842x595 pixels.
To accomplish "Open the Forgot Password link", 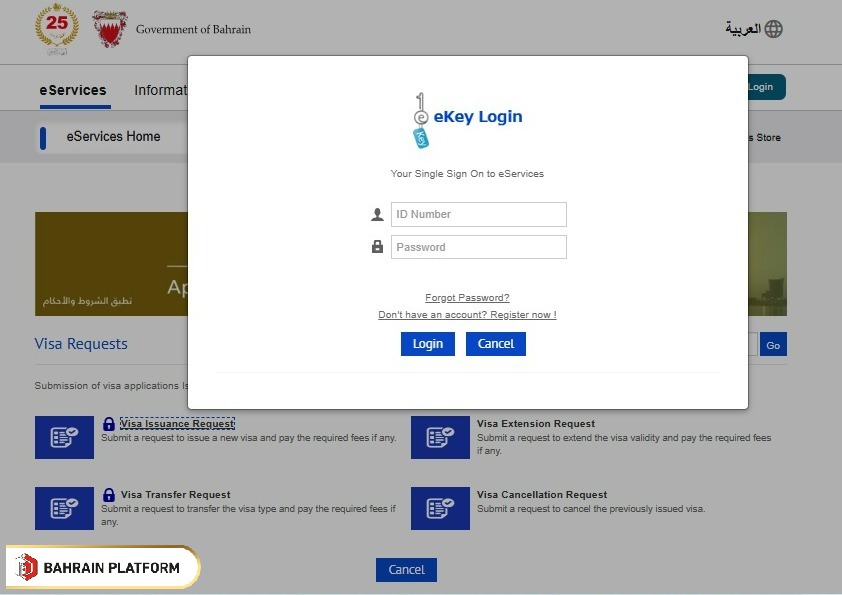I will 467,298.
